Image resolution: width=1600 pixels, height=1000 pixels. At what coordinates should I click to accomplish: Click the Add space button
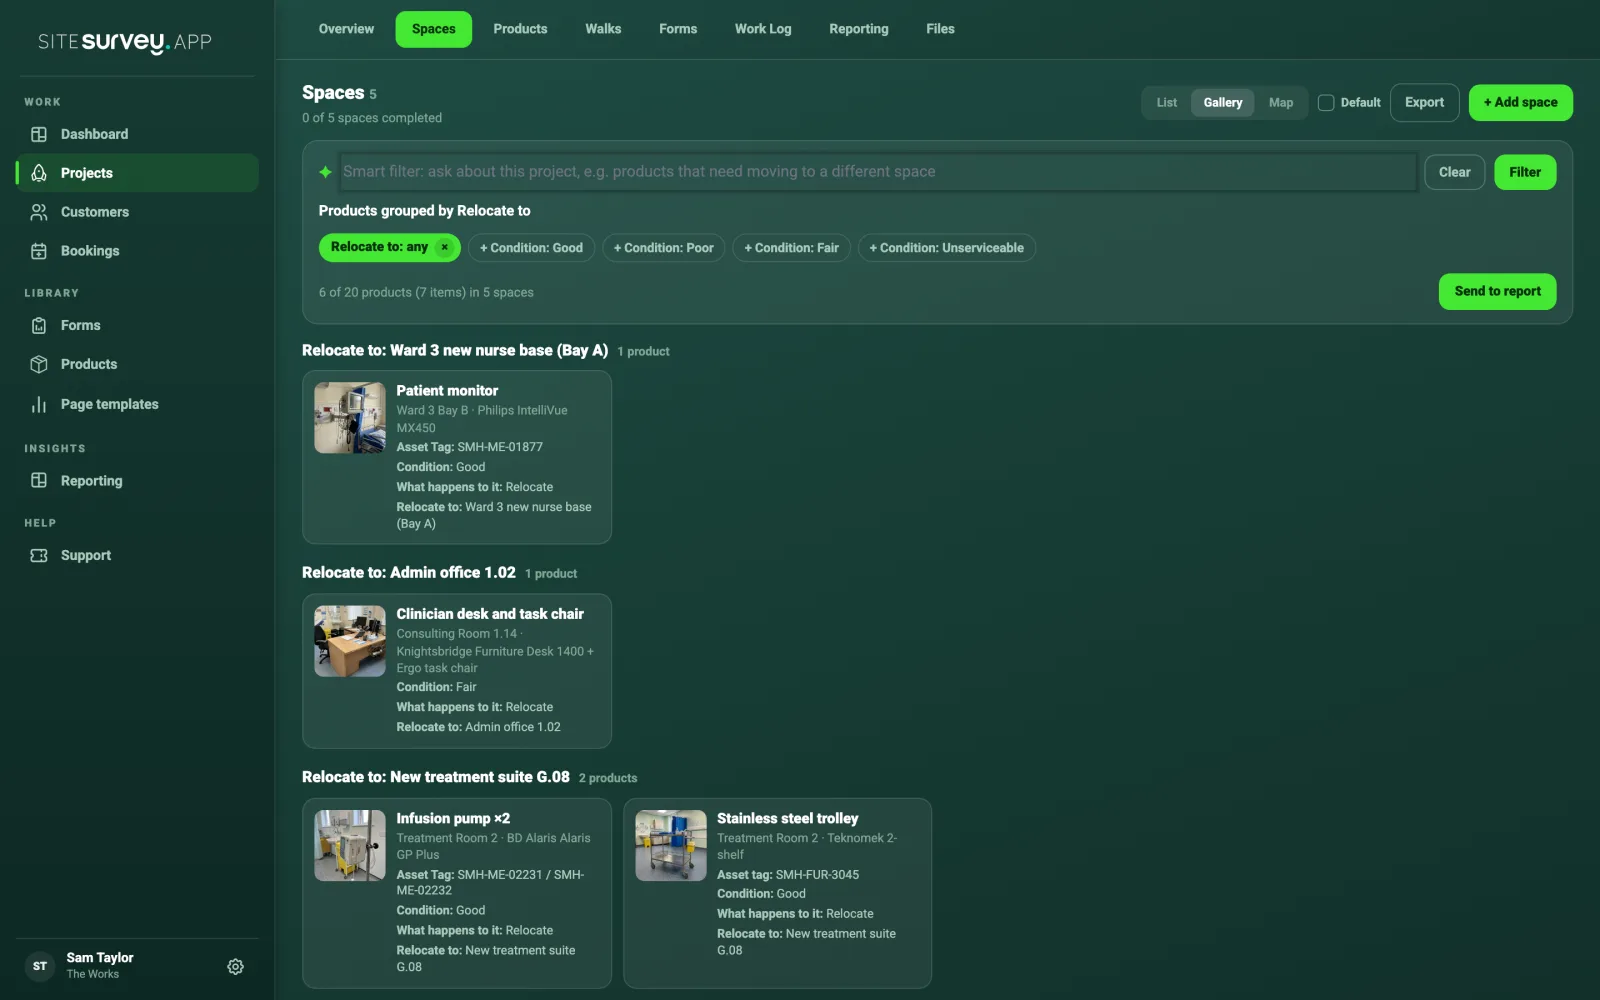(1520, 102)
